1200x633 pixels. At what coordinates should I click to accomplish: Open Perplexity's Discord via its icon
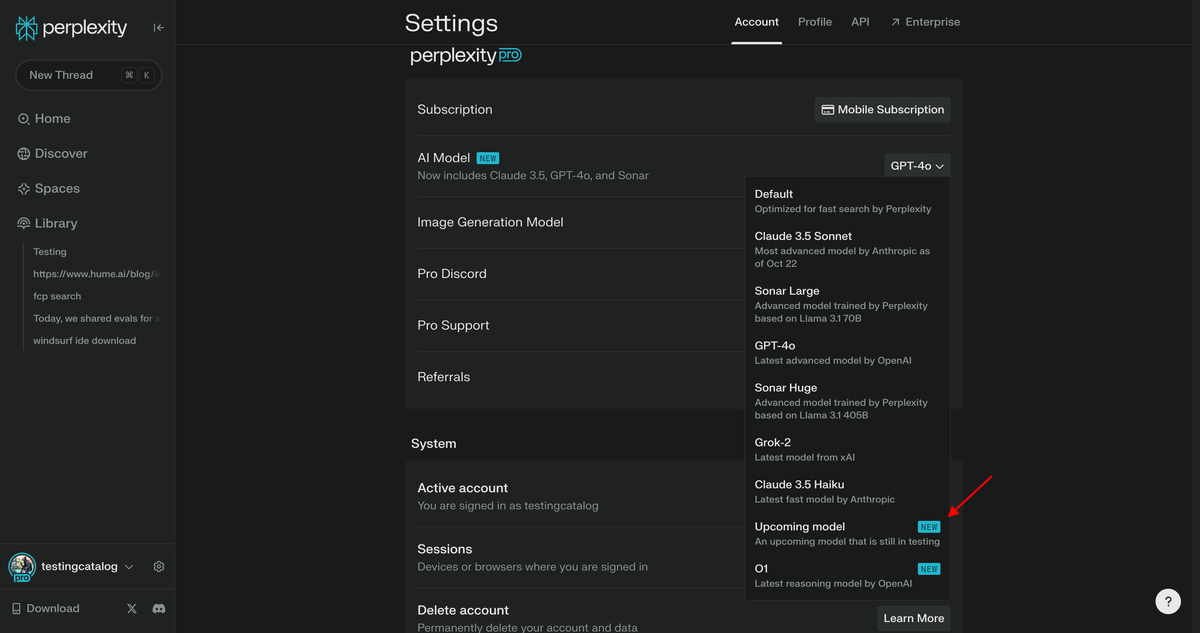click(159, 608)
